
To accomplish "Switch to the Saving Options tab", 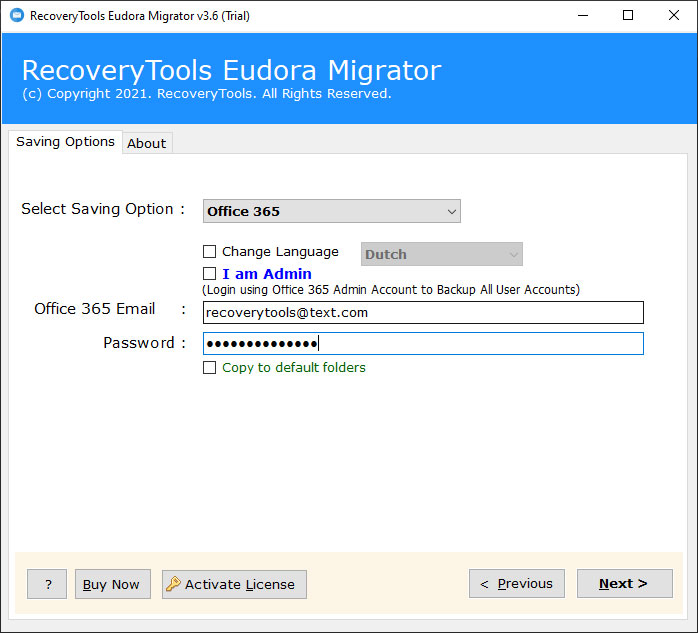I will pos(65,142).
